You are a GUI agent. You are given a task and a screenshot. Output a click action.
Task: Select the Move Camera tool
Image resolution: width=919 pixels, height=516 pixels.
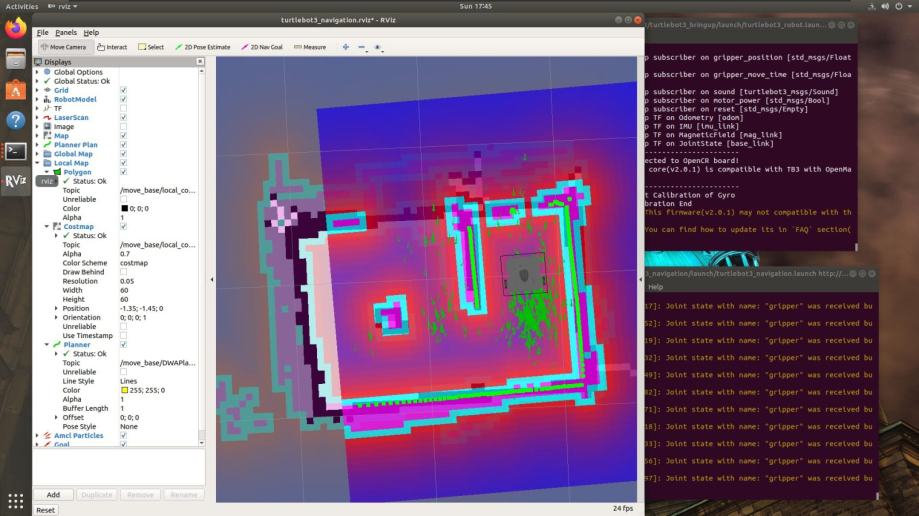pyautogui.click(x=64, y=47)
